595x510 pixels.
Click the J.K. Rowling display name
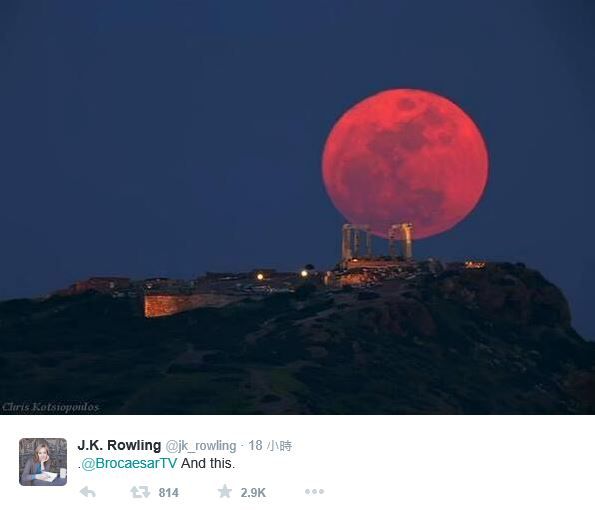119,445
